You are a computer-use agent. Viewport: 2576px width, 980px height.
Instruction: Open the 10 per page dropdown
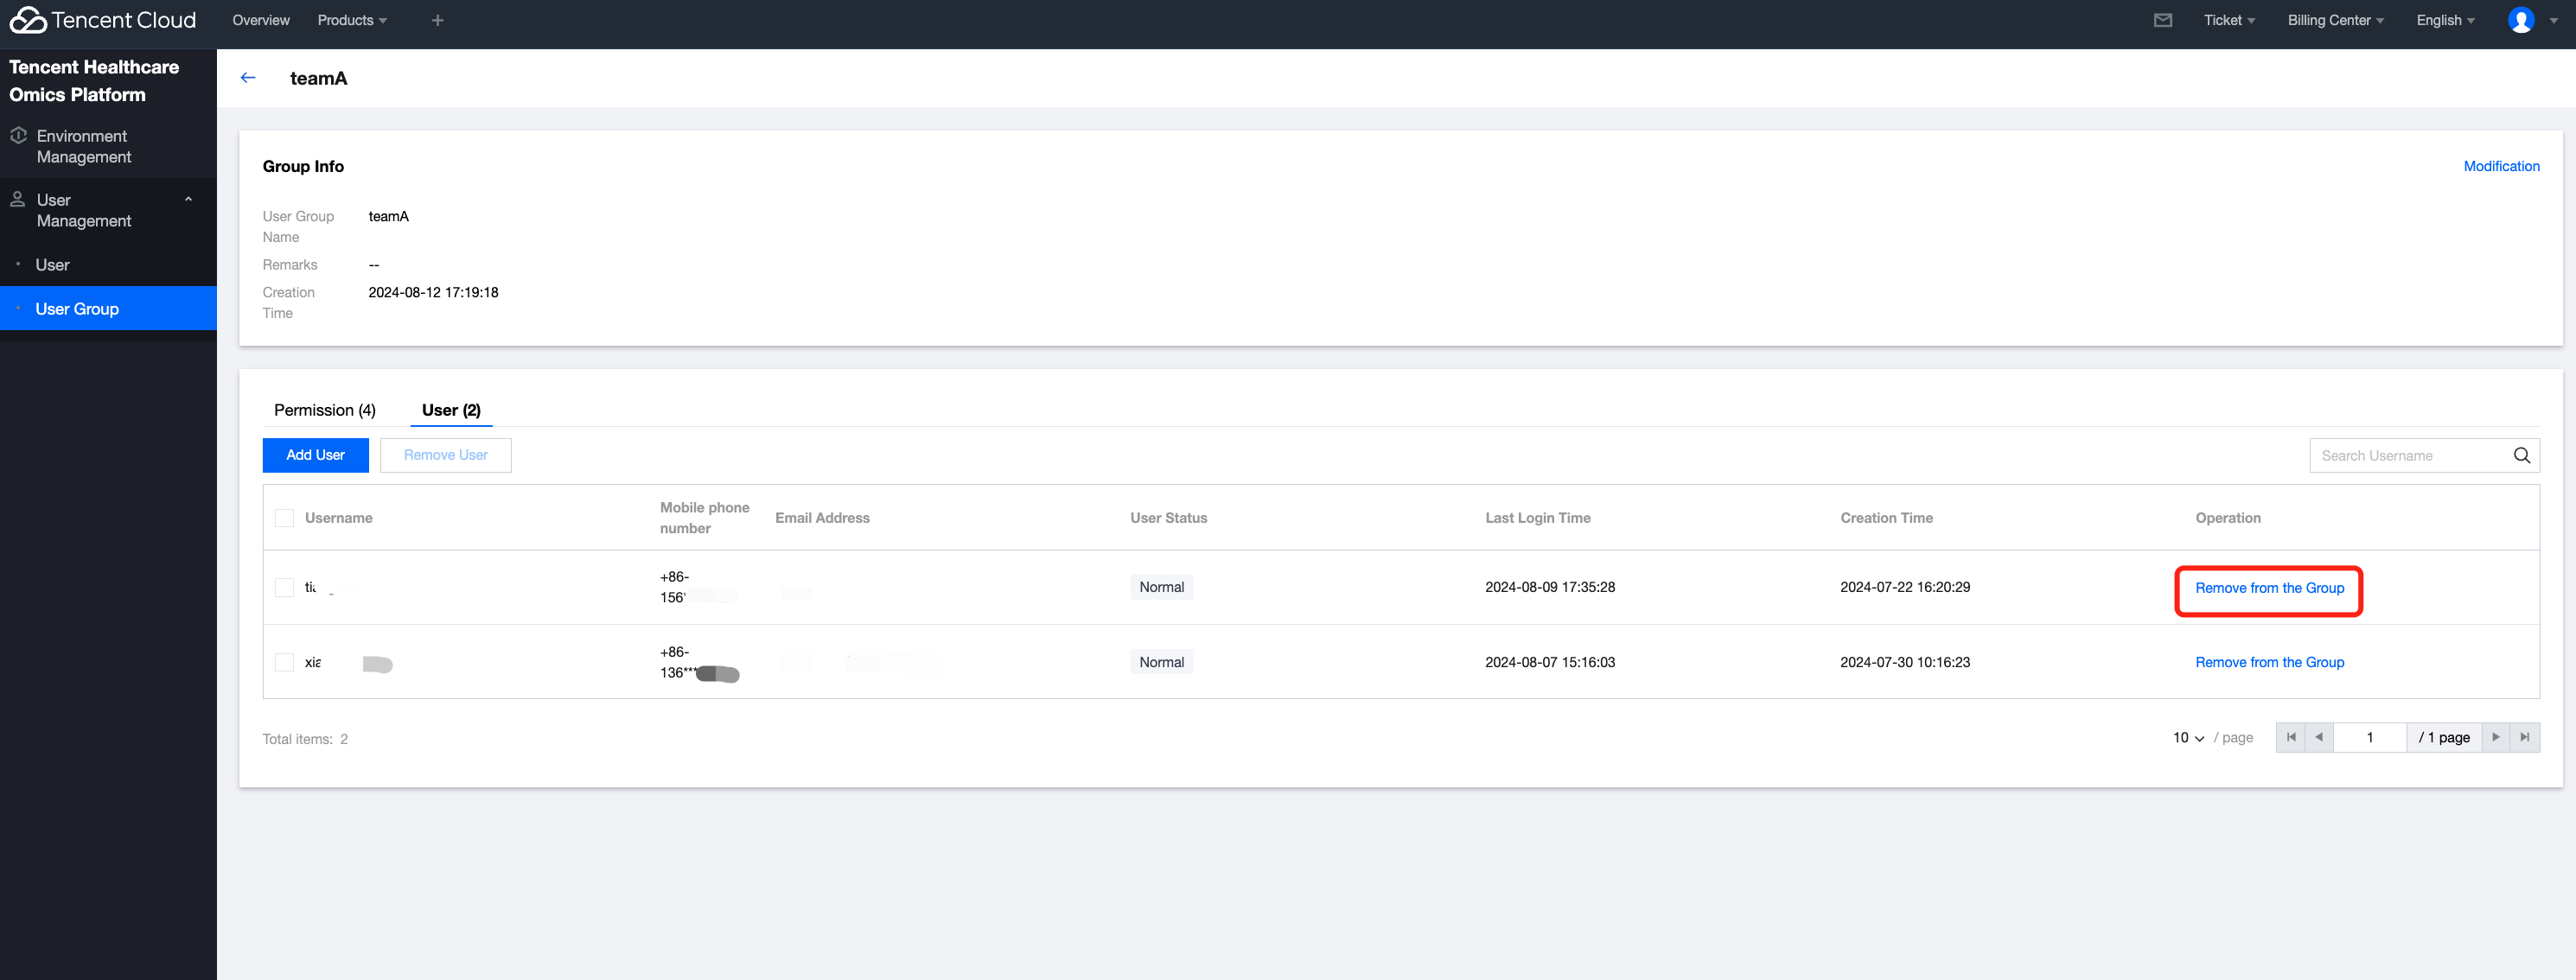click(x=2188, y=737)
